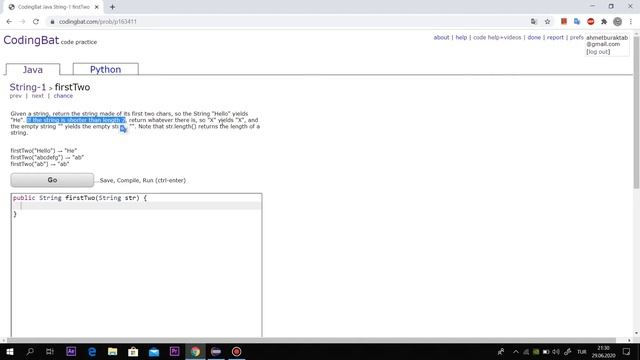Click inside the code editor area
The height and width of the screenshot is (360, 640).
[136, 265]
